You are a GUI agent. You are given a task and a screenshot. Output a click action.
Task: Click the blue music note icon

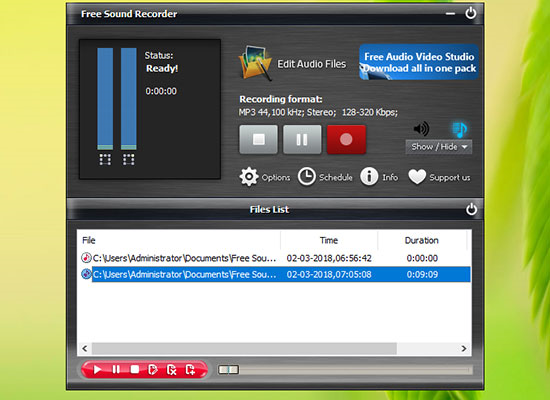[459, 129]
